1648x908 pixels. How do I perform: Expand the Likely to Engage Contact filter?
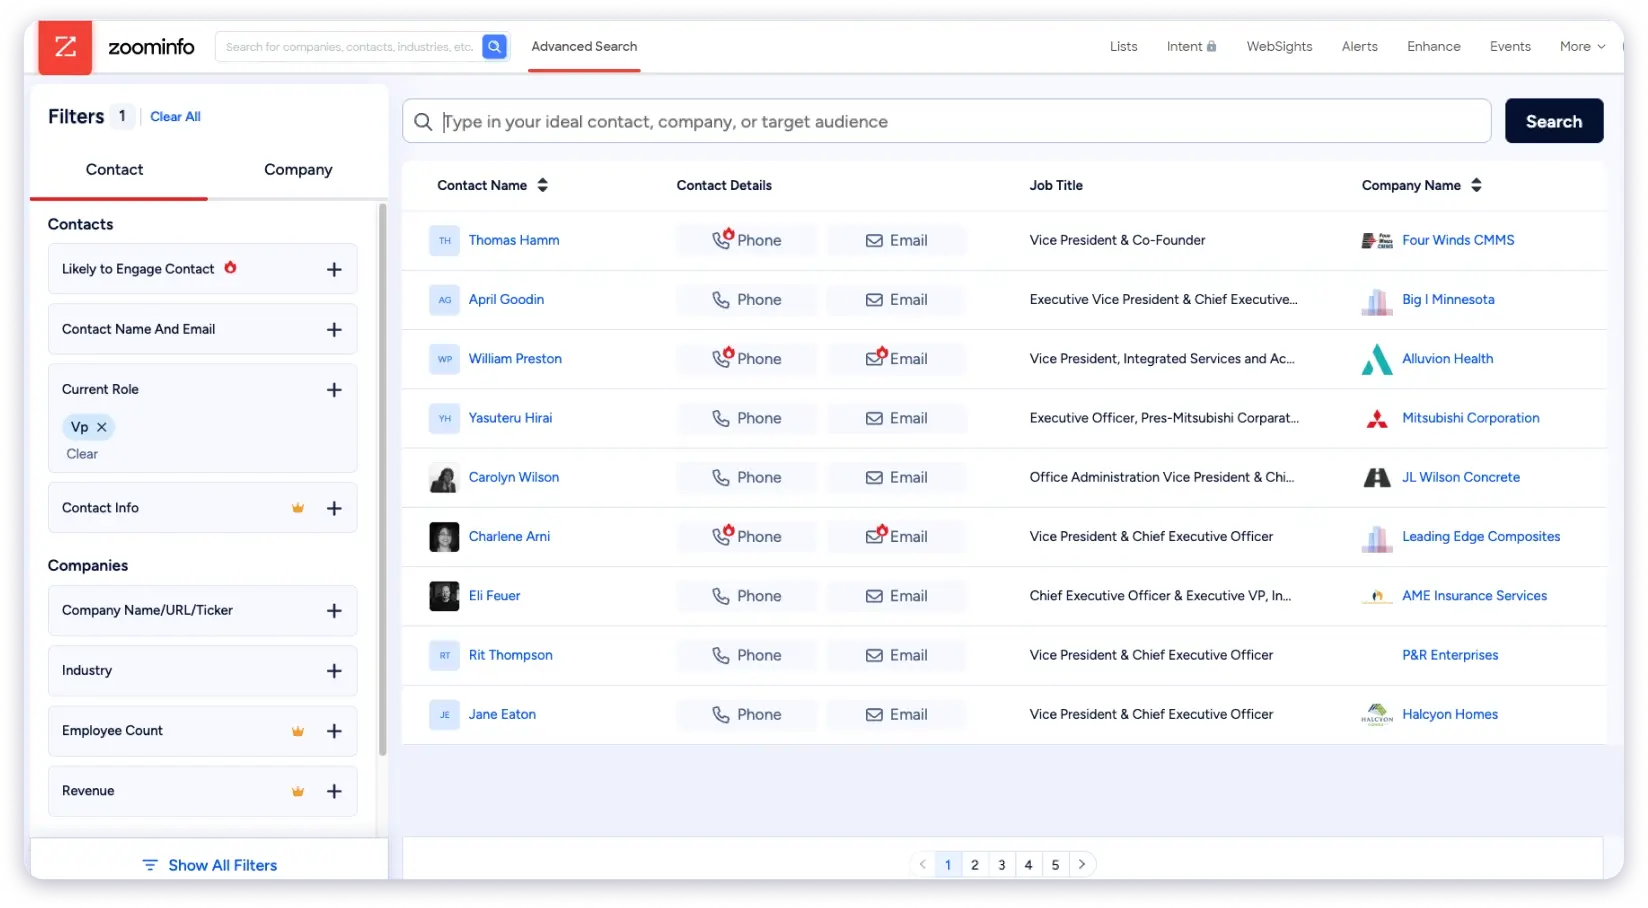coord(334,270)
